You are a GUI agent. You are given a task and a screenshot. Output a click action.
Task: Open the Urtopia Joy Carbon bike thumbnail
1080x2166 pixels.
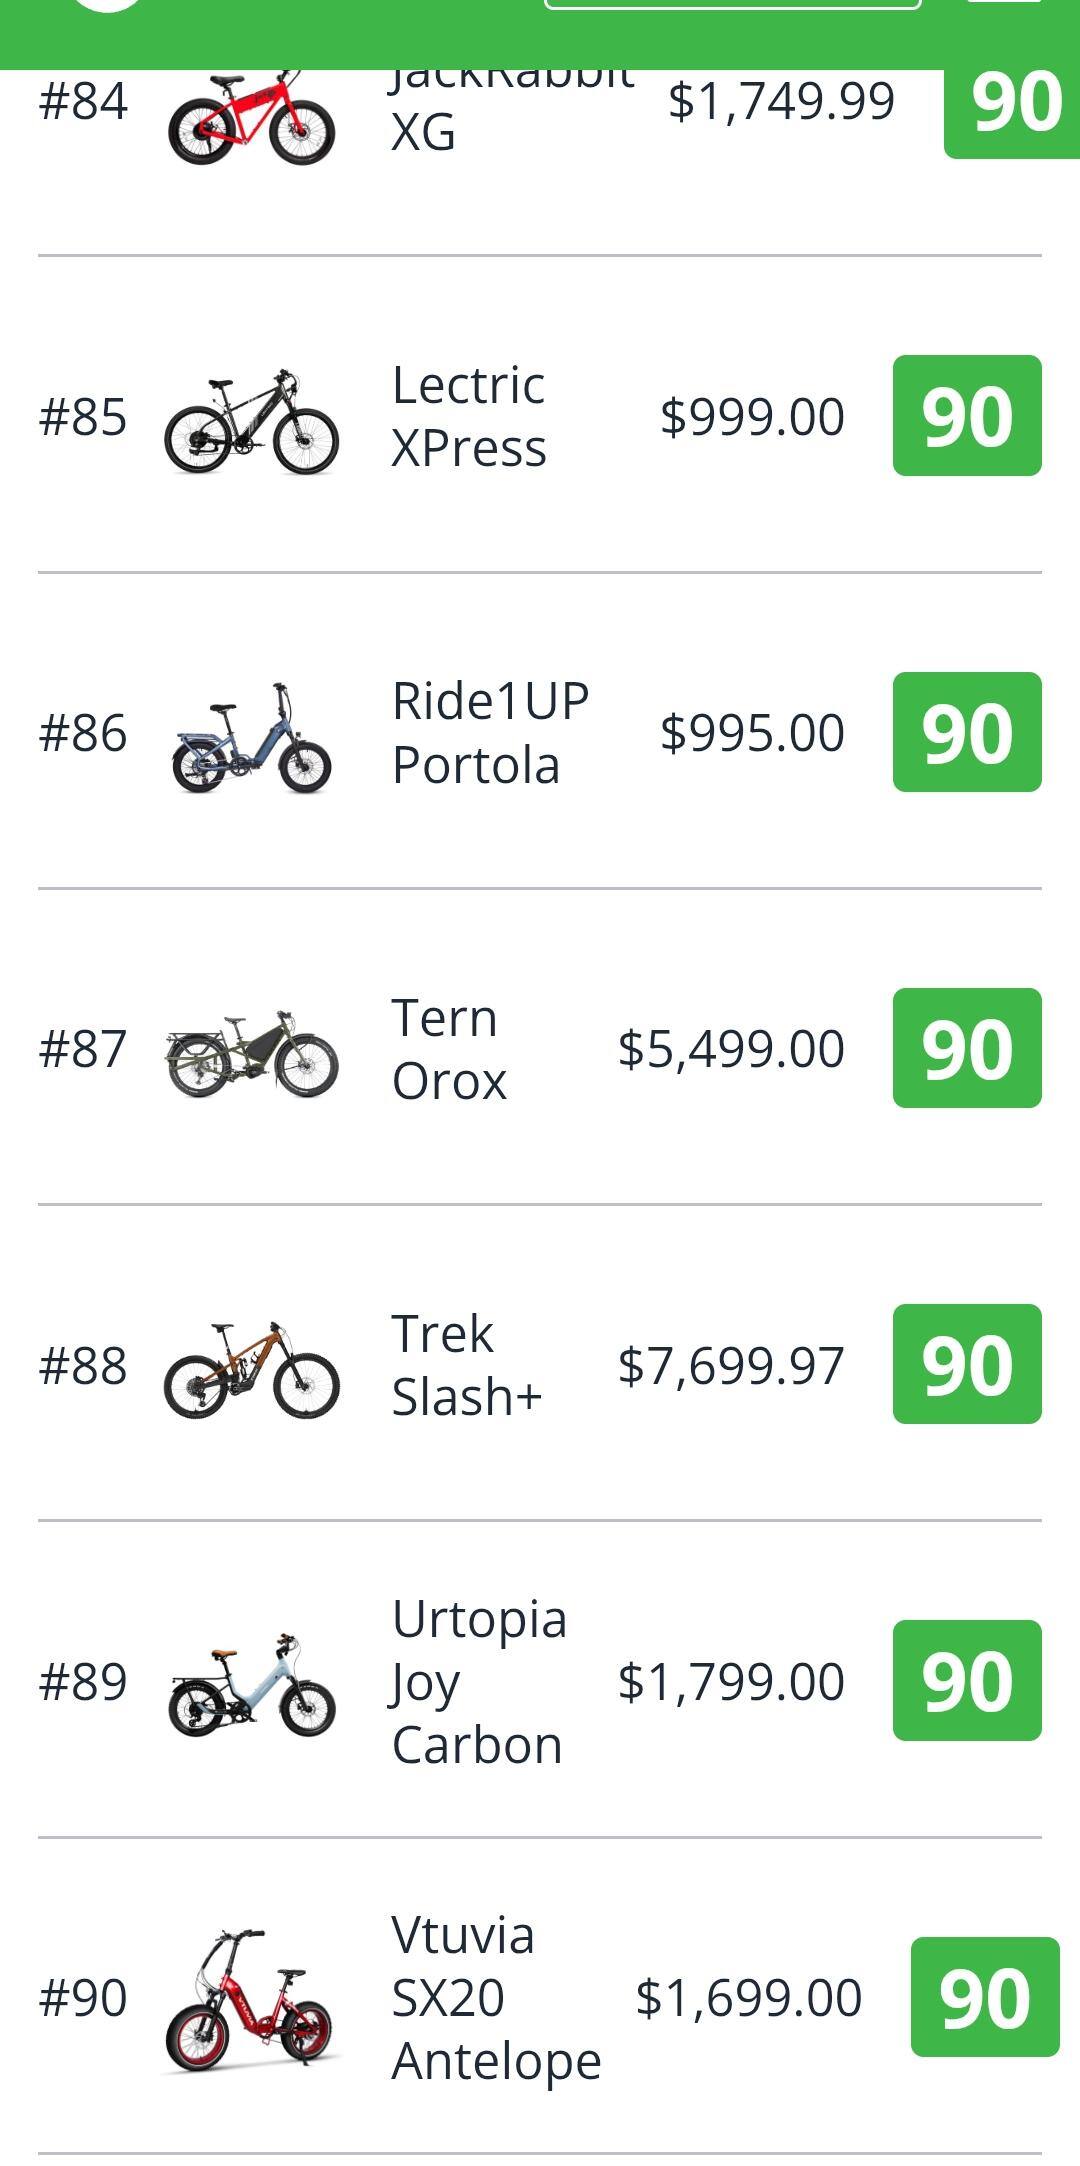(251, 1685)
